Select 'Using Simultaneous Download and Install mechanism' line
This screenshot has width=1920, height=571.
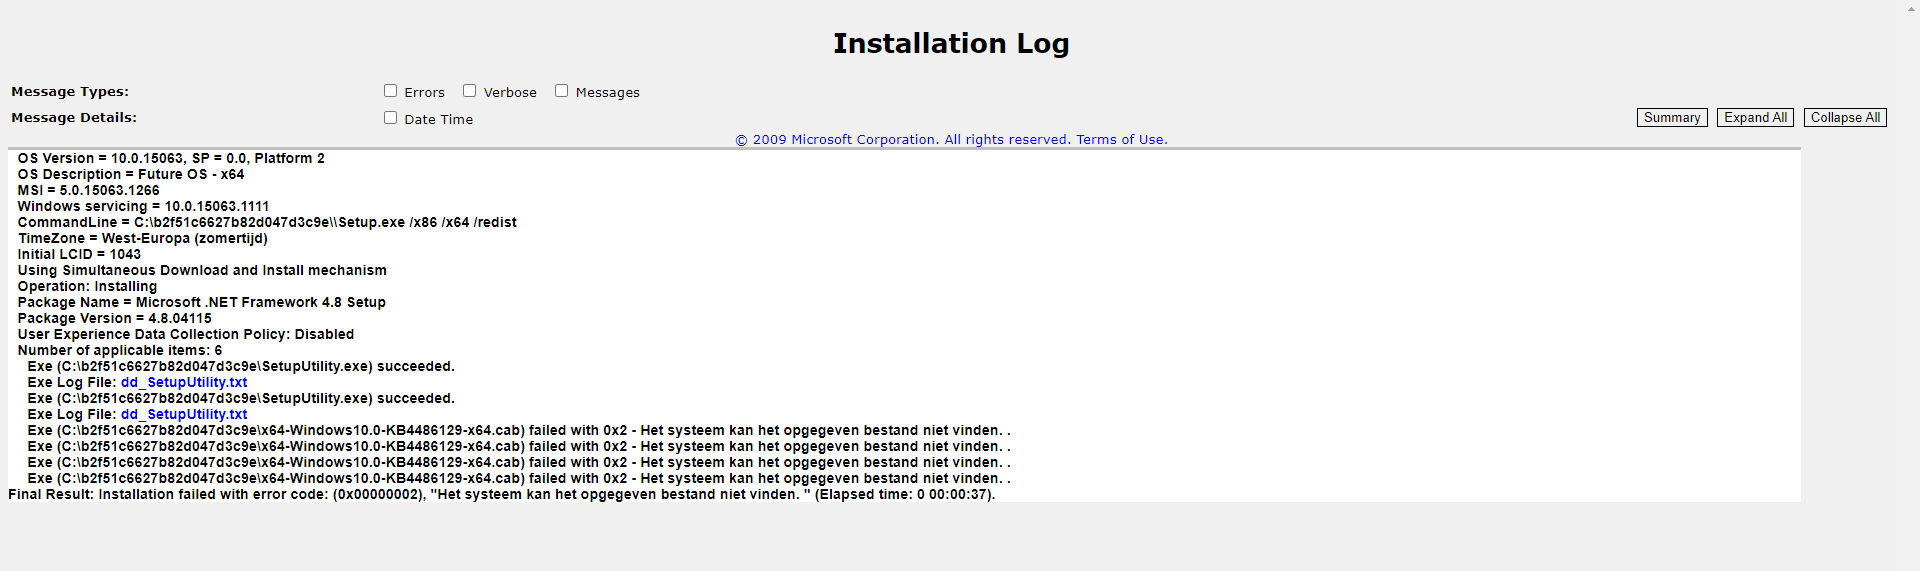point(202,270)
